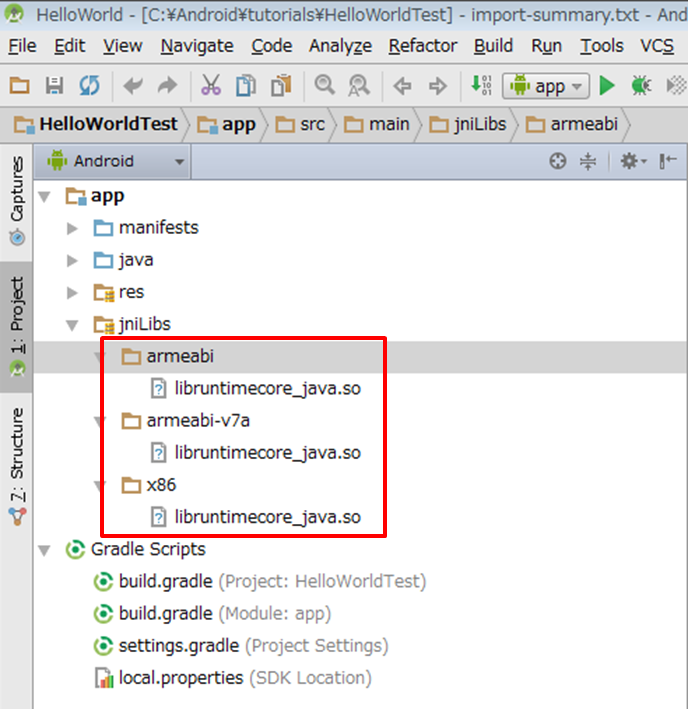Screen dimensions: 688x709
Task: Click the Save All floppy icon
Action: coord(54,85)
